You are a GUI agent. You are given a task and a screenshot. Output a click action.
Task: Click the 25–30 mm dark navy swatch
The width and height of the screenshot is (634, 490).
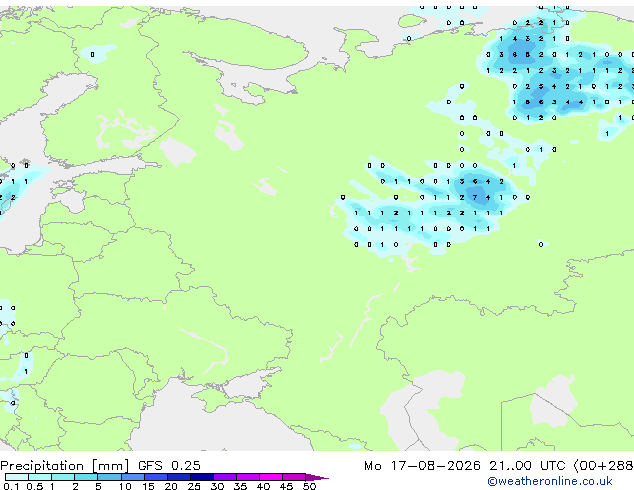(202, 477)
